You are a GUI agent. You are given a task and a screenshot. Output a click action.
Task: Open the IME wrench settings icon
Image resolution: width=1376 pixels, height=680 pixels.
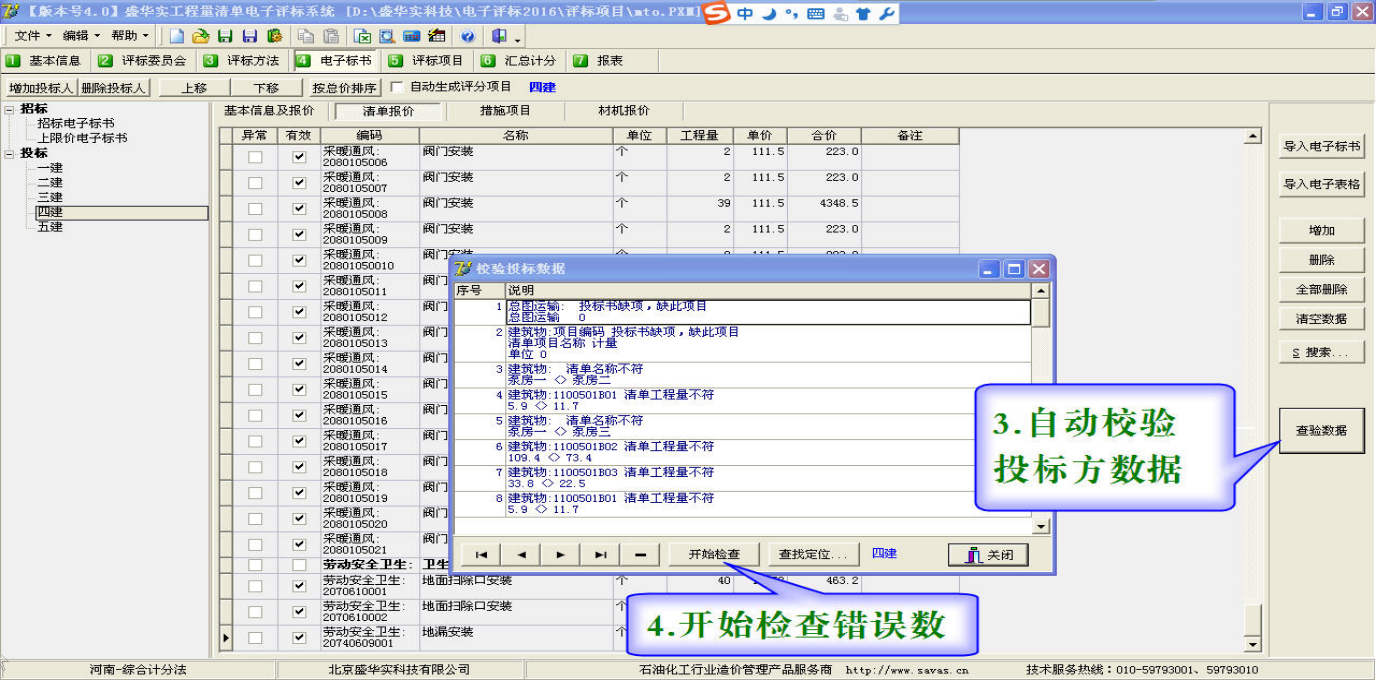[x=886, y=14]
